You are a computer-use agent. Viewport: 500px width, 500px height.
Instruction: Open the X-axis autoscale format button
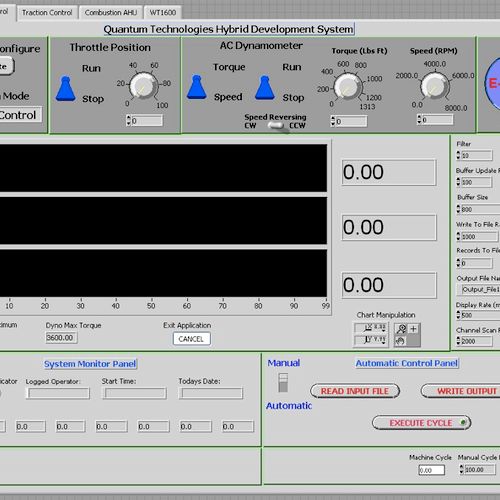coord(371,328)
